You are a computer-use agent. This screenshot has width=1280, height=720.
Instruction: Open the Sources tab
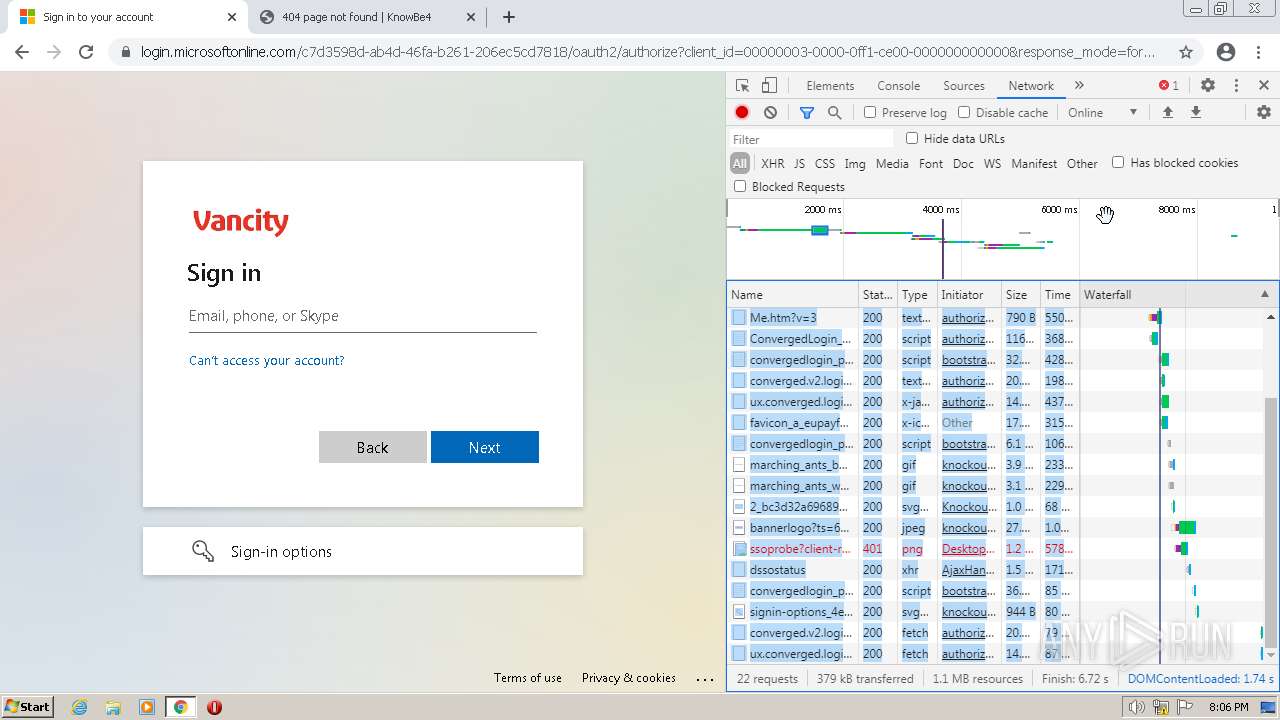tap(964, 86)
